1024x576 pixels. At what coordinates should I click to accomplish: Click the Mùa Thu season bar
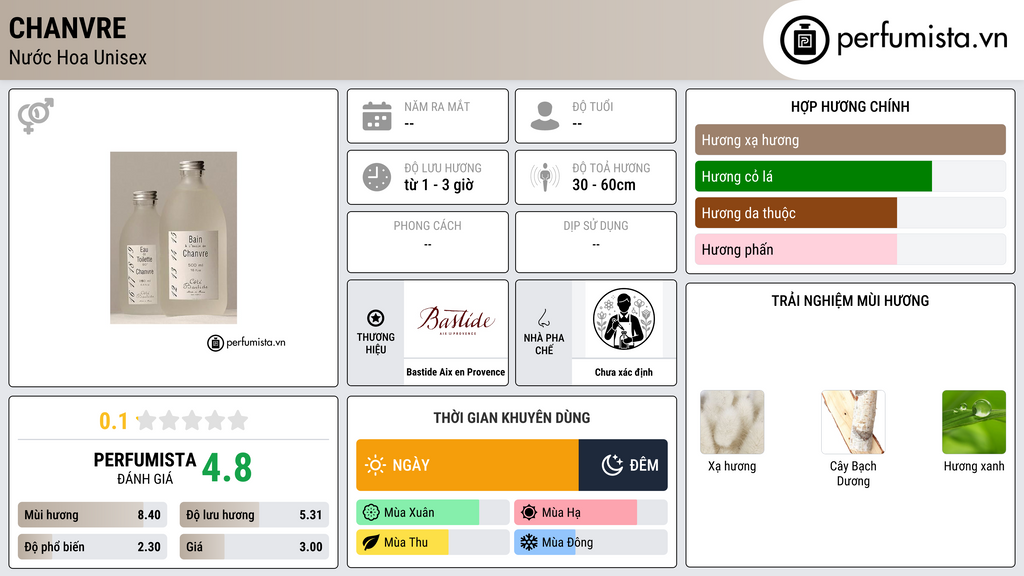click(x=433, y=542)
